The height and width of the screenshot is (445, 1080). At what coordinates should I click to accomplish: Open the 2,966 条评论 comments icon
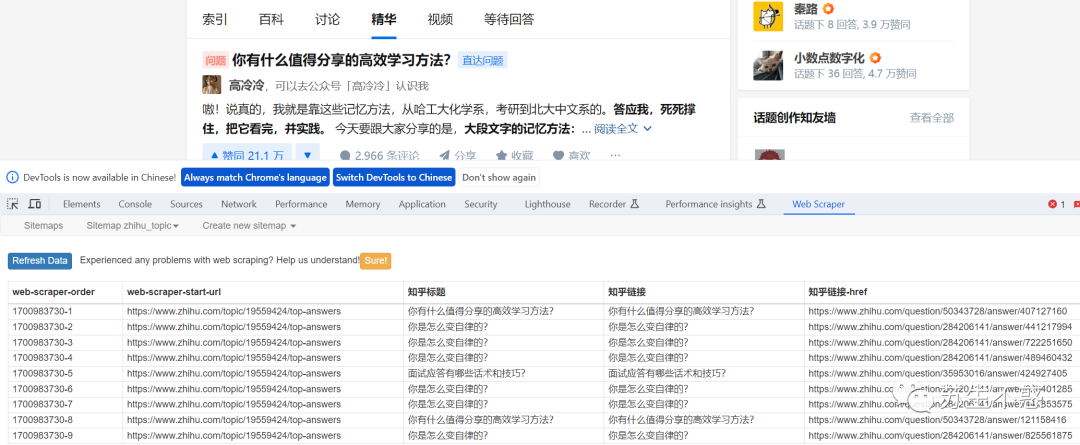pyautogui.click(x=345, y=156)
